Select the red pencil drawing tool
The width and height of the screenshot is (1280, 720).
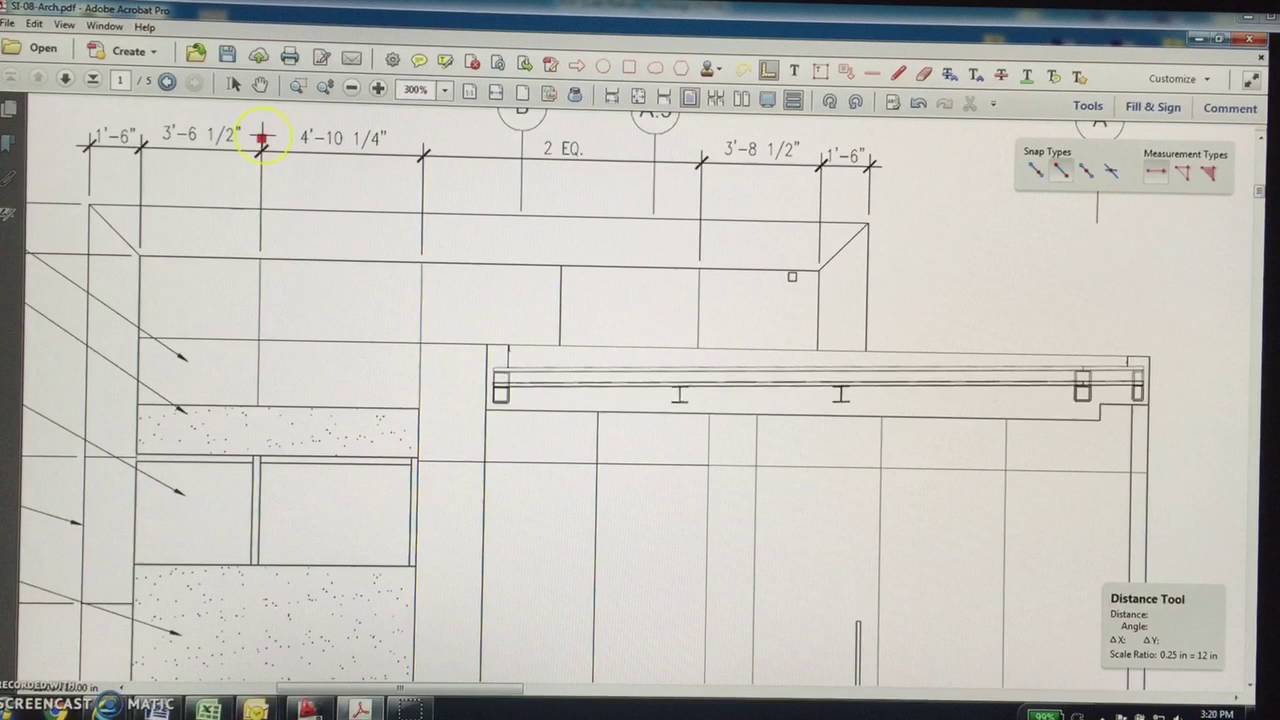click(x=898, y=73)
